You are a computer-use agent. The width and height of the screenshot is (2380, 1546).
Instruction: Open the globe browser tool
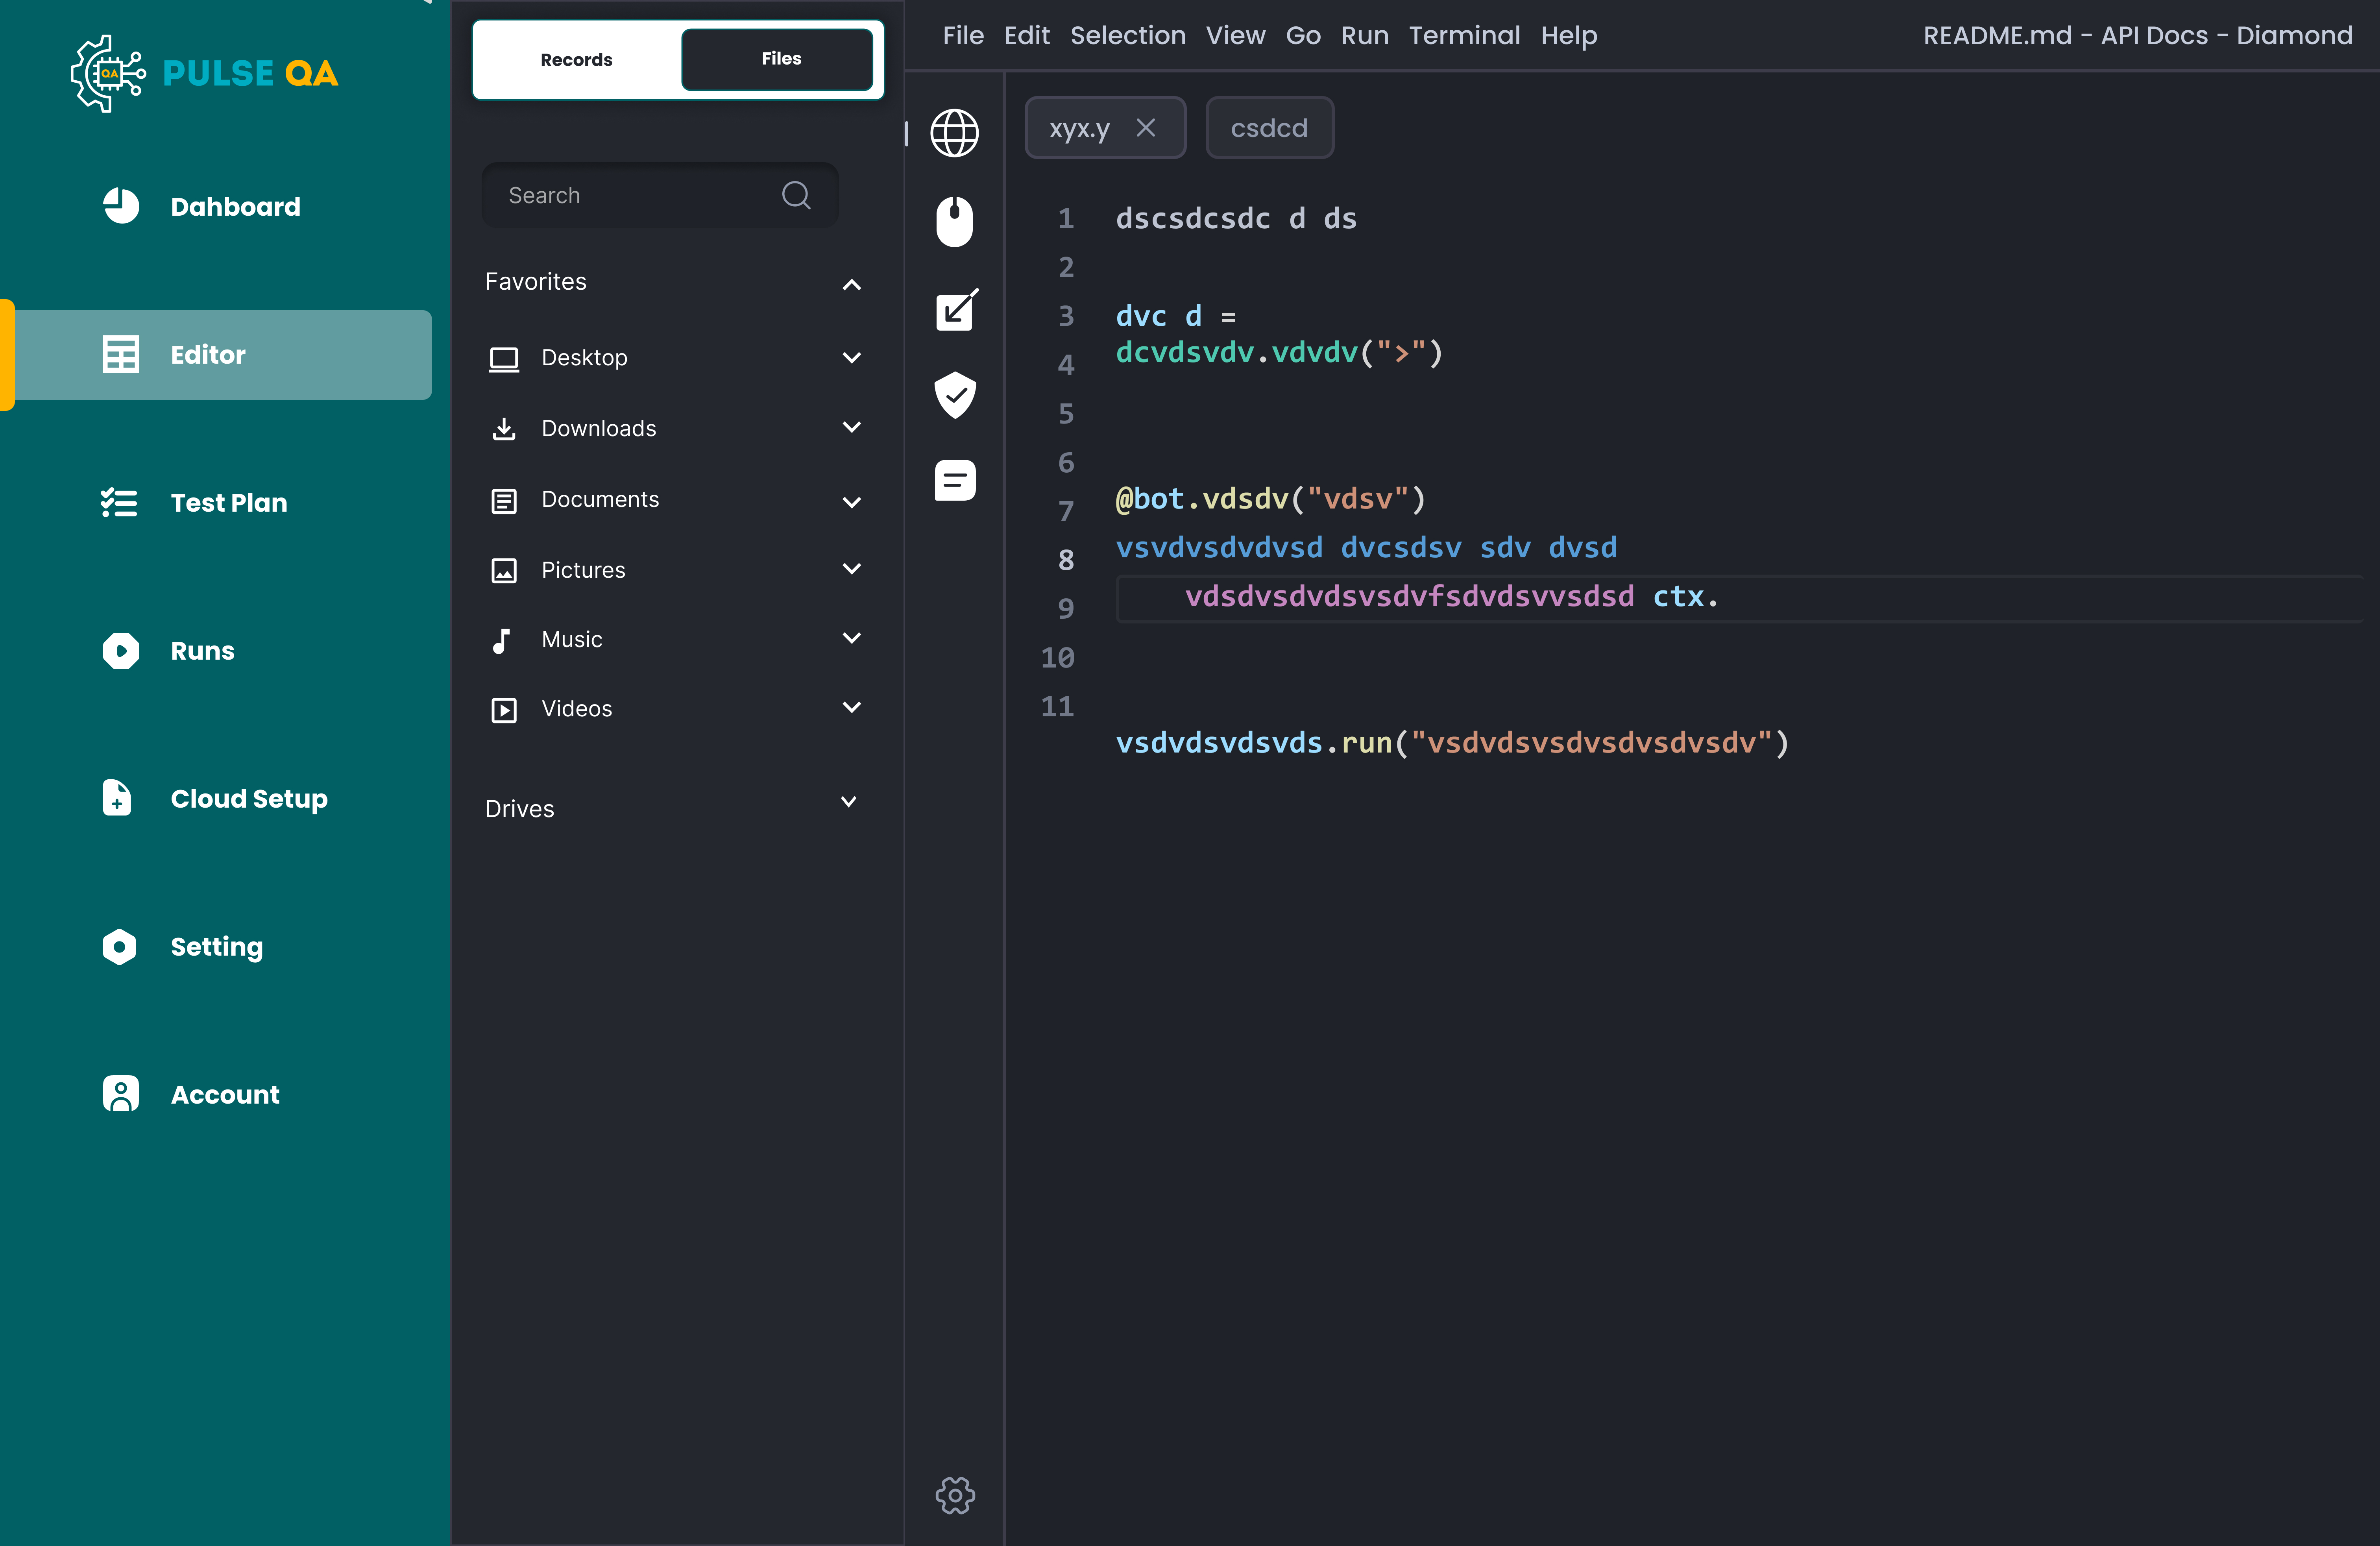[x=955, y=133]
